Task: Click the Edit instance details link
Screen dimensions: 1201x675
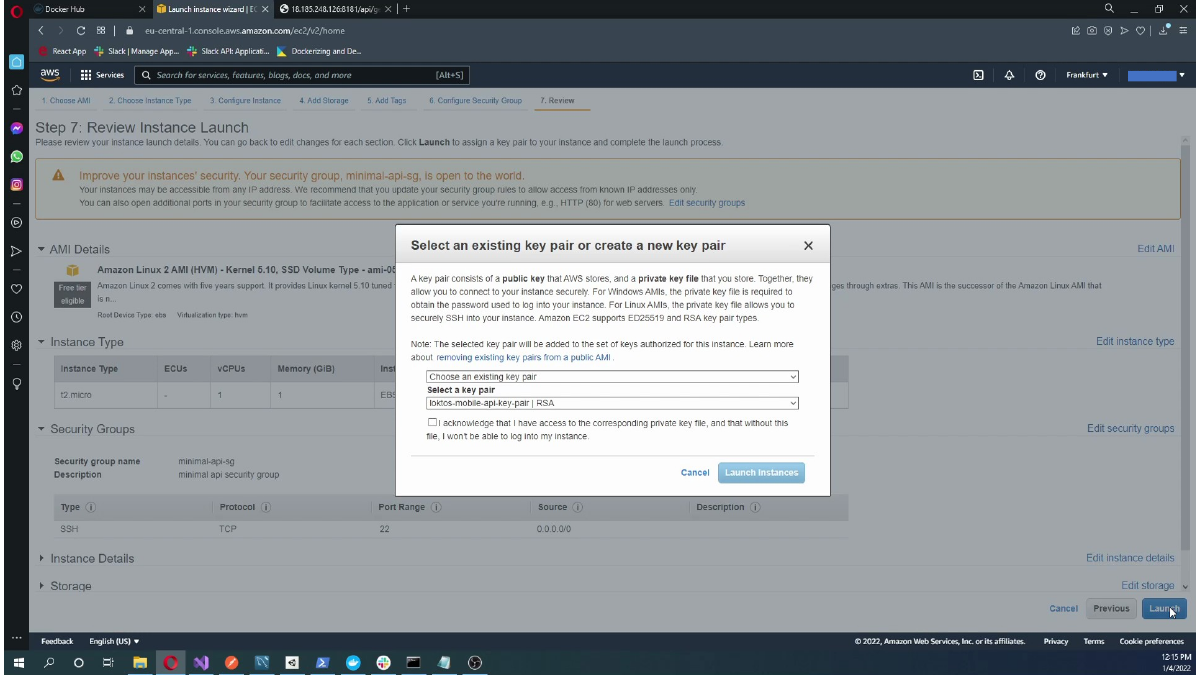Action: (x=1130, y=559)
